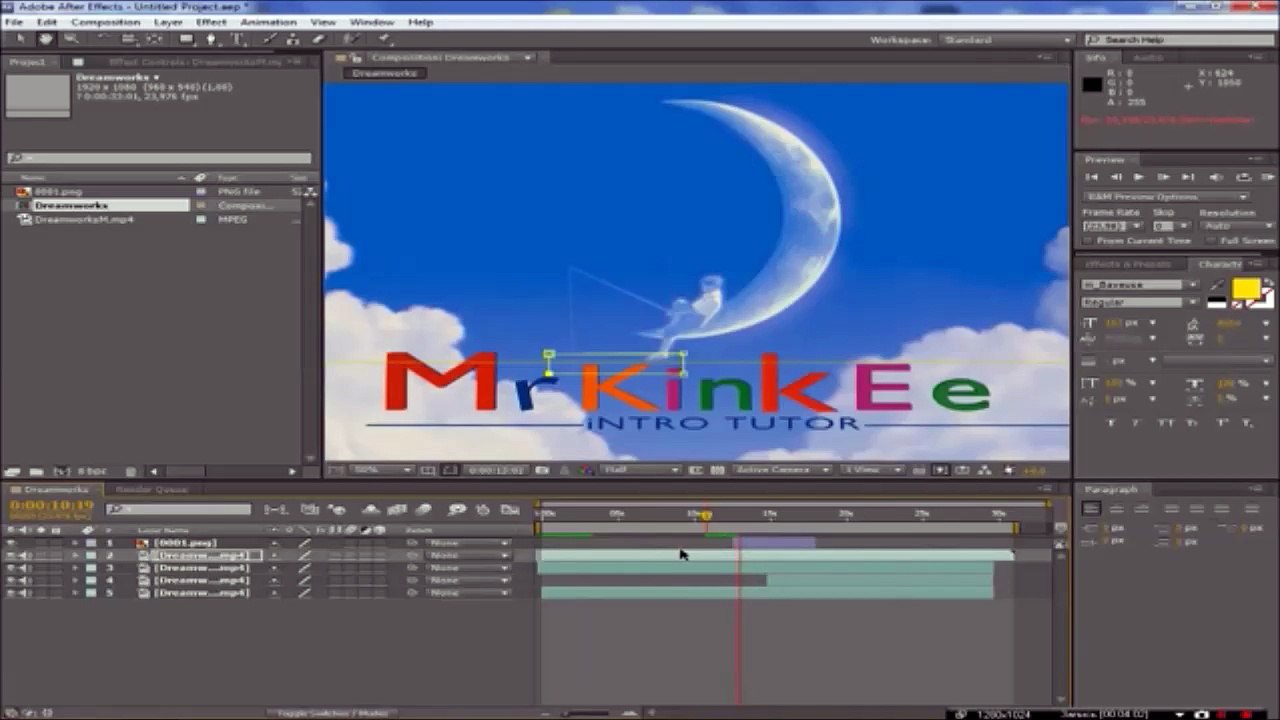Open the File menu
The width and height of the screenshot is (1280, 720).
coord(14,22)
